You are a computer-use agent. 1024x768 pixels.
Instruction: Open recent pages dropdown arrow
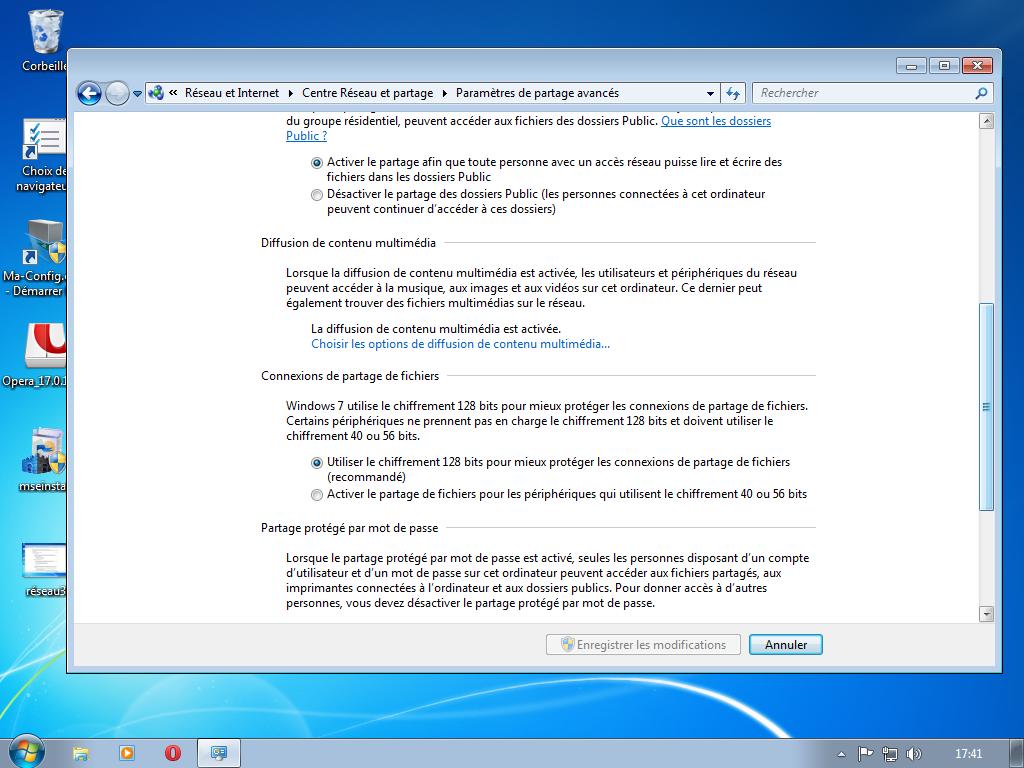pos(137,93)
